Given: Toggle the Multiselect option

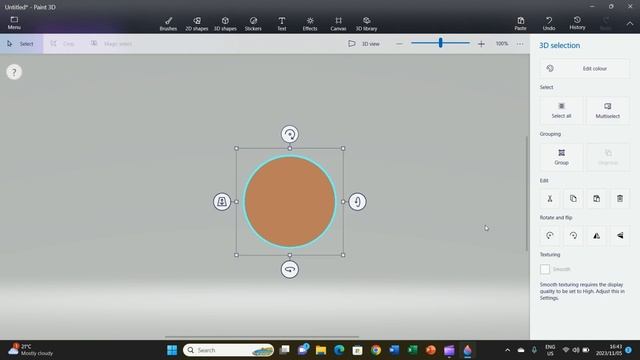Looking at the screenshot, I should 607,110.
